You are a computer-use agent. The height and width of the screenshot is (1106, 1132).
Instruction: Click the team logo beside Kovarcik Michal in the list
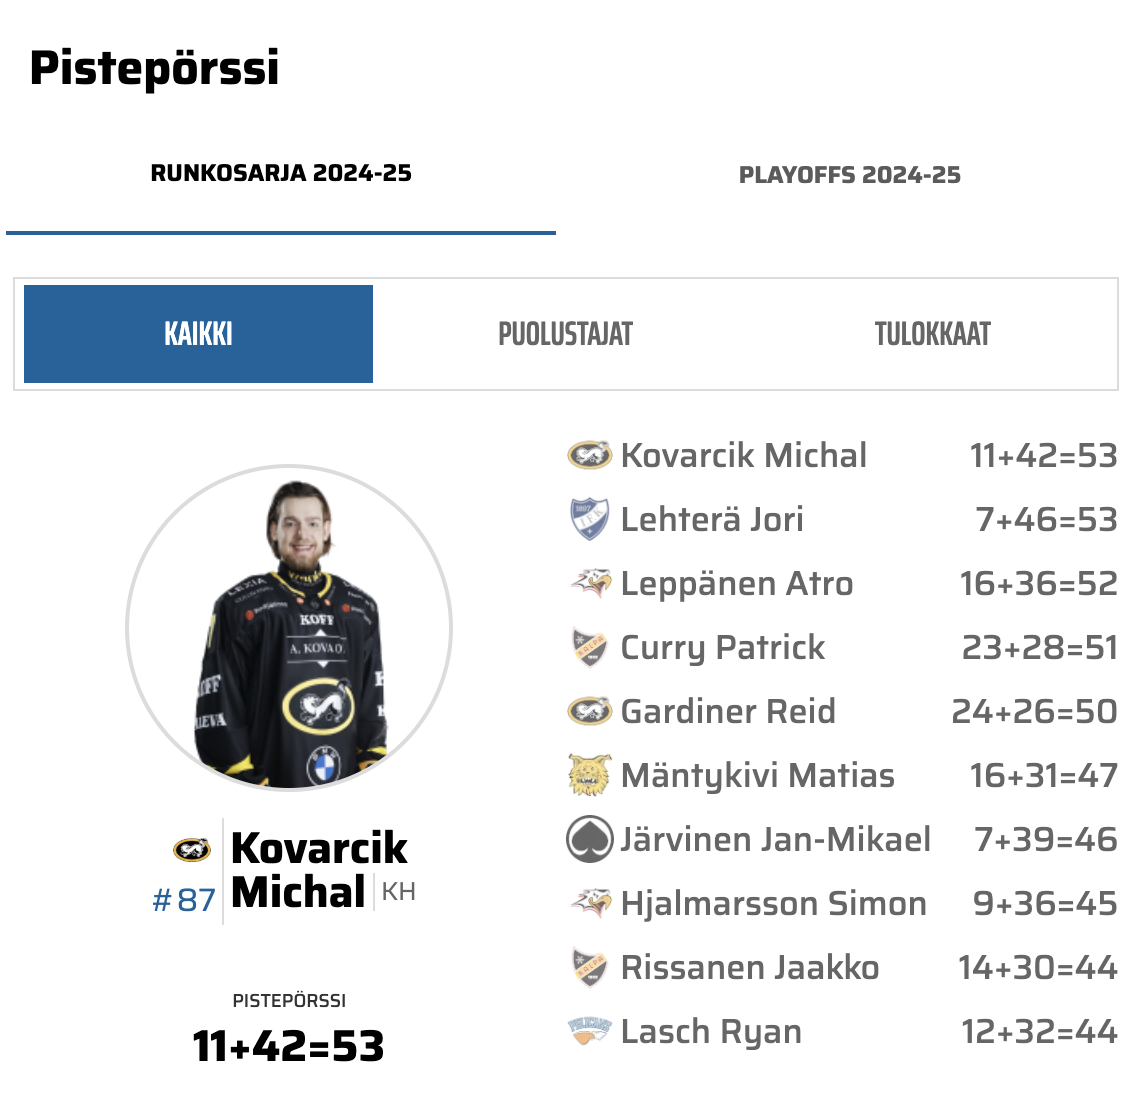589,456
